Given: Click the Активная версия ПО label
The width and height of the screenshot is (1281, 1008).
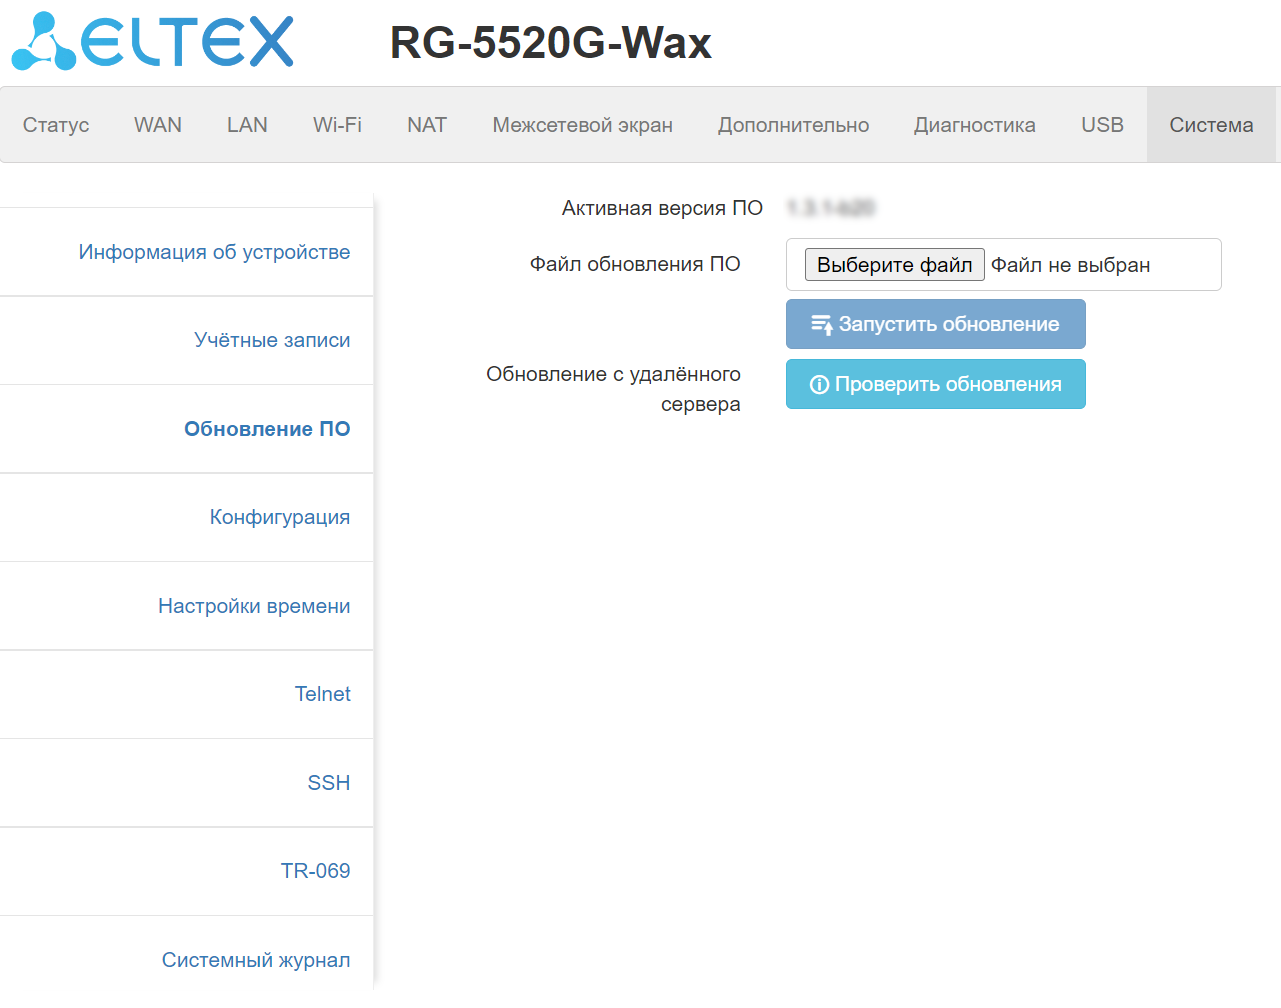Looking at the screenshot, I should tap(662, 208).
